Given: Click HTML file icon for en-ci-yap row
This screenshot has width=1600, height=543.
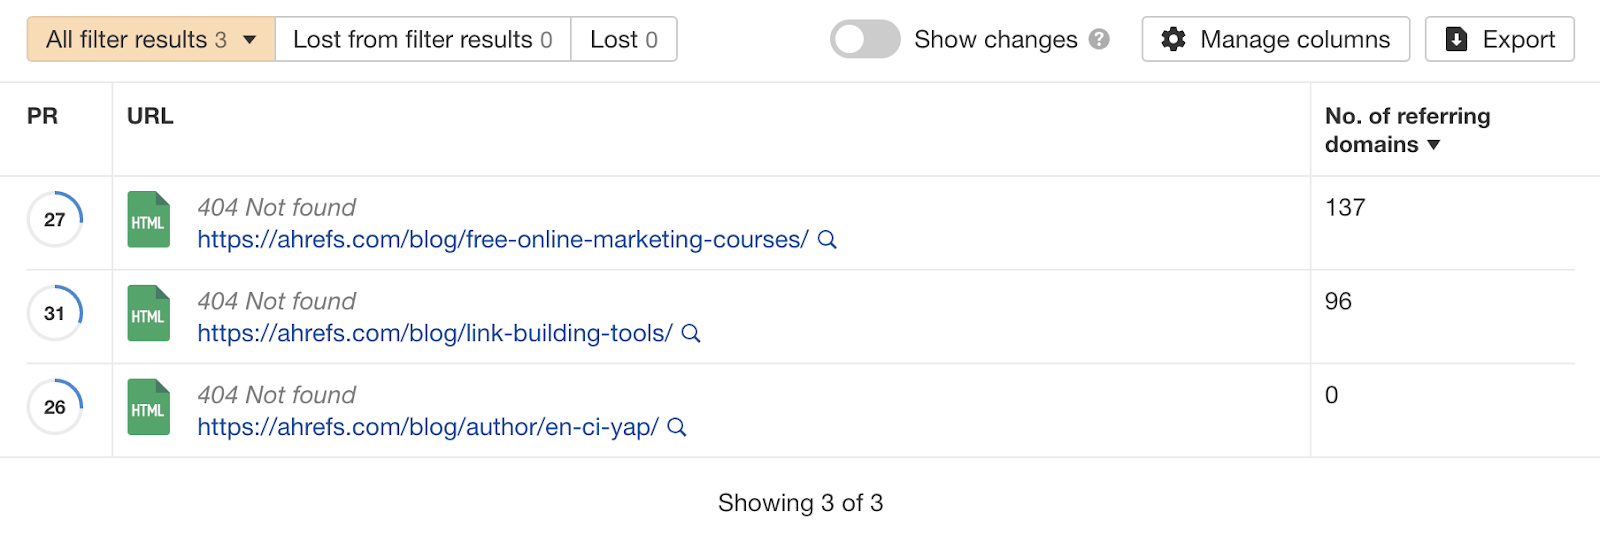Looking at the screenshot, I should point(148,407).
